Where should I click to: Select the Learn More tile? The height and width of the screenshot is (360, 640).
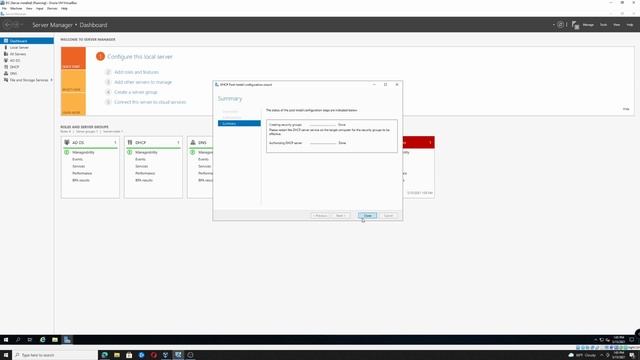[x=73, y=104]
